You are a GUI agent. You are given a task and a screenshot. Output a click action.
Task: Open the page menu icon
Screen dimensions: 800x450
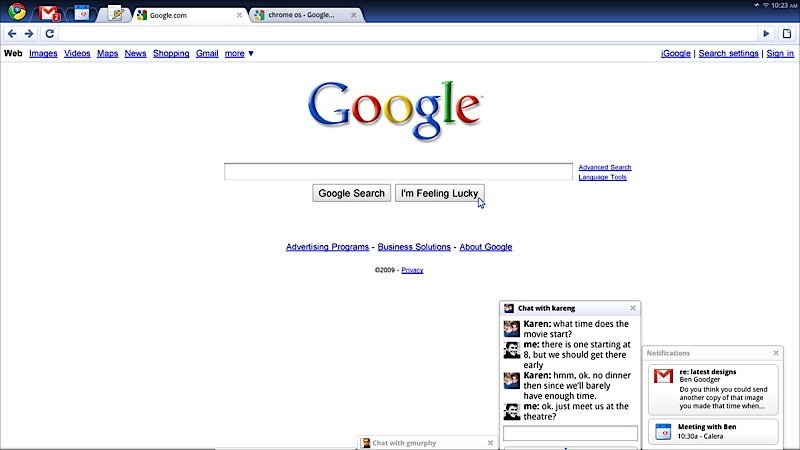tap(786, 34)
